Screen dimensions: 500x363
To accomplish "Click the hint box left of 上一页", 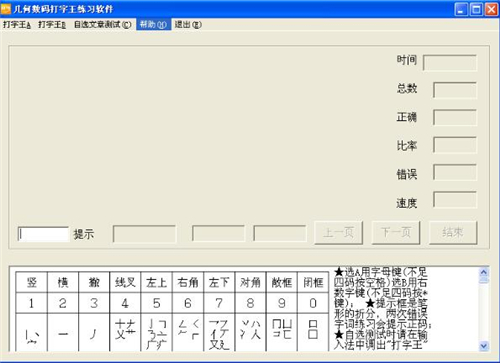I will pyautogui.click(x=280, y=233).
